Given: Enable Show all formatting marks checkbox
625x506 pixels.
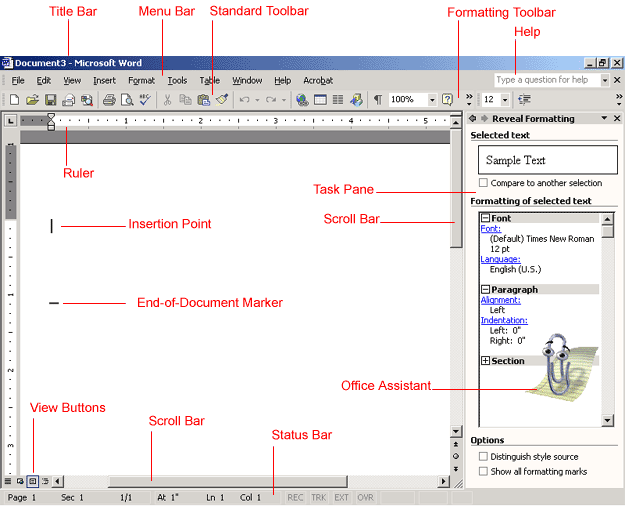Looking at the screenshot, I should tap(484, 471).
